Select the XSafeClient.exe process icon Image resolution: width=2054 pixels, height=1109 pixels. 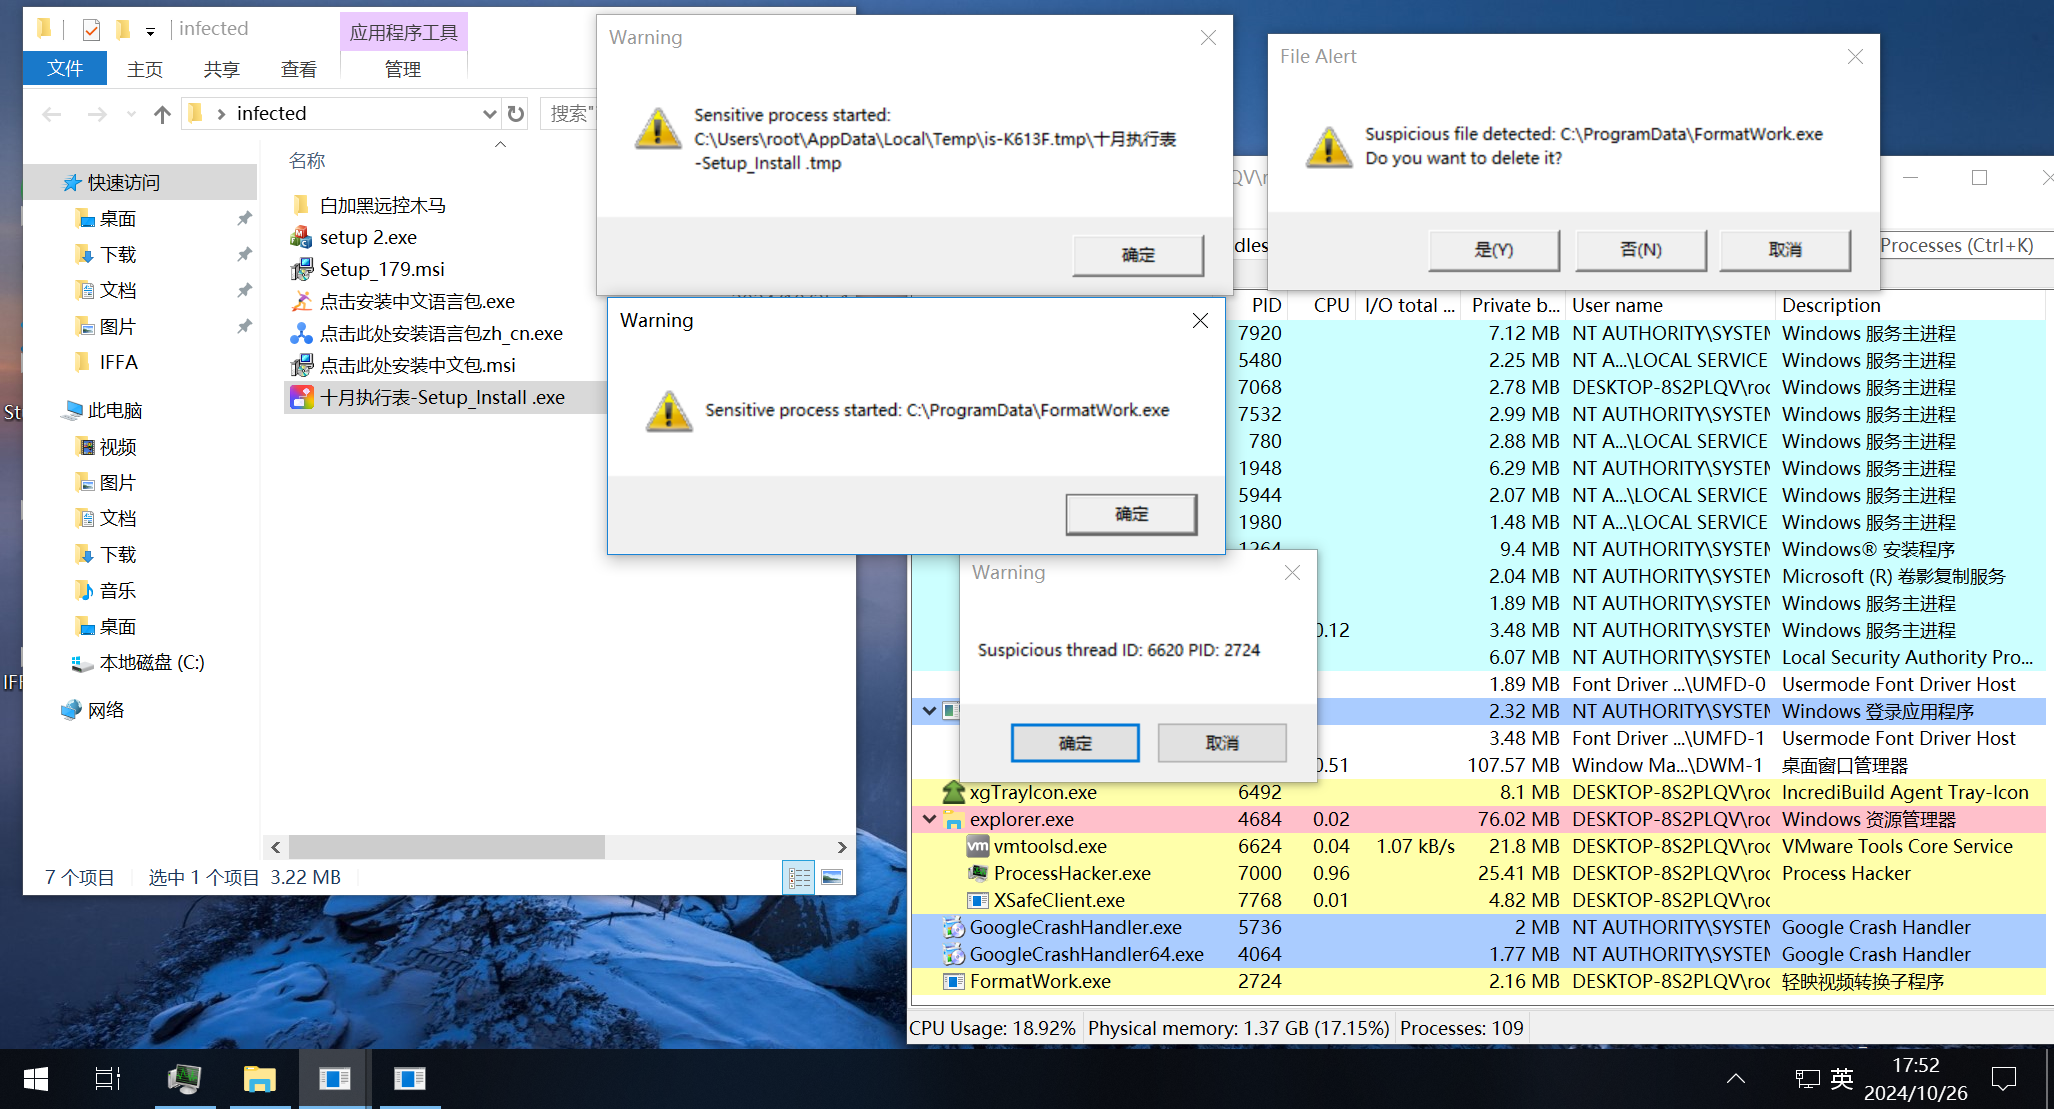tap(977, 900)
